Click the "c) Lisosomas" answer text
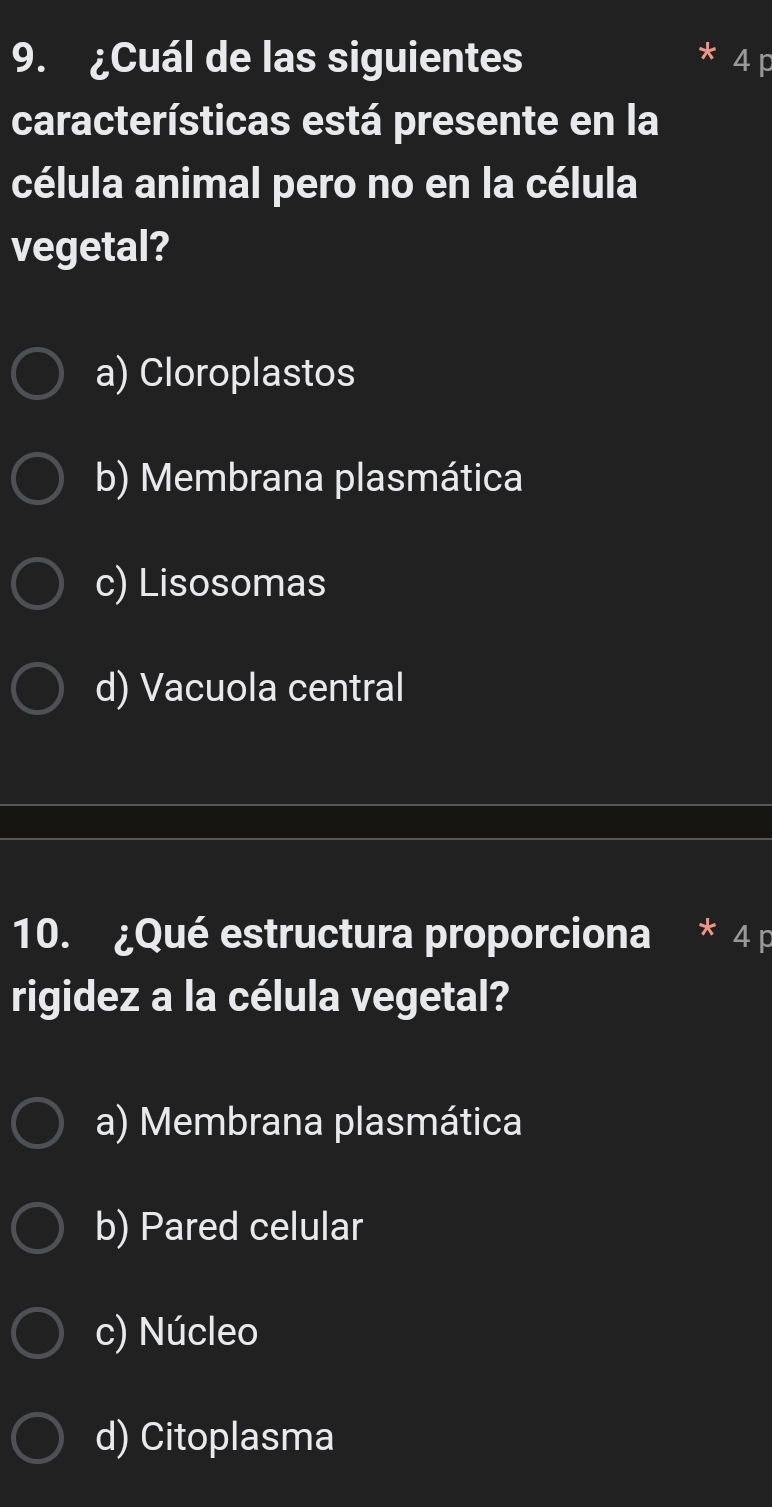The image size is (772, 1507). tap(211, 583)
